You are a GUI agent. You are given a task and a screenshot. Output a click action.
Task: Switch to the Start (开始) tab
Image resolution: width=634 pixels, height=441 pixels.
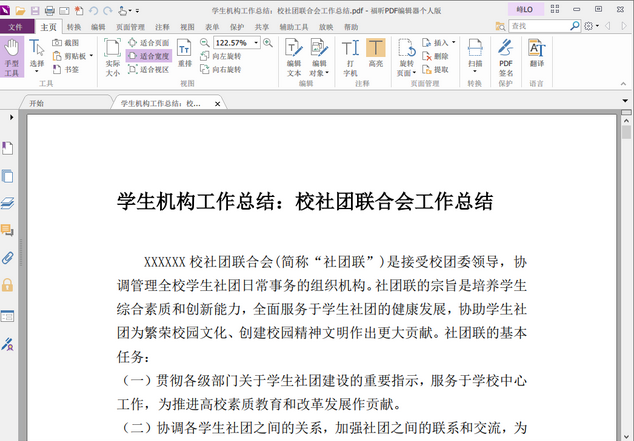37,103
